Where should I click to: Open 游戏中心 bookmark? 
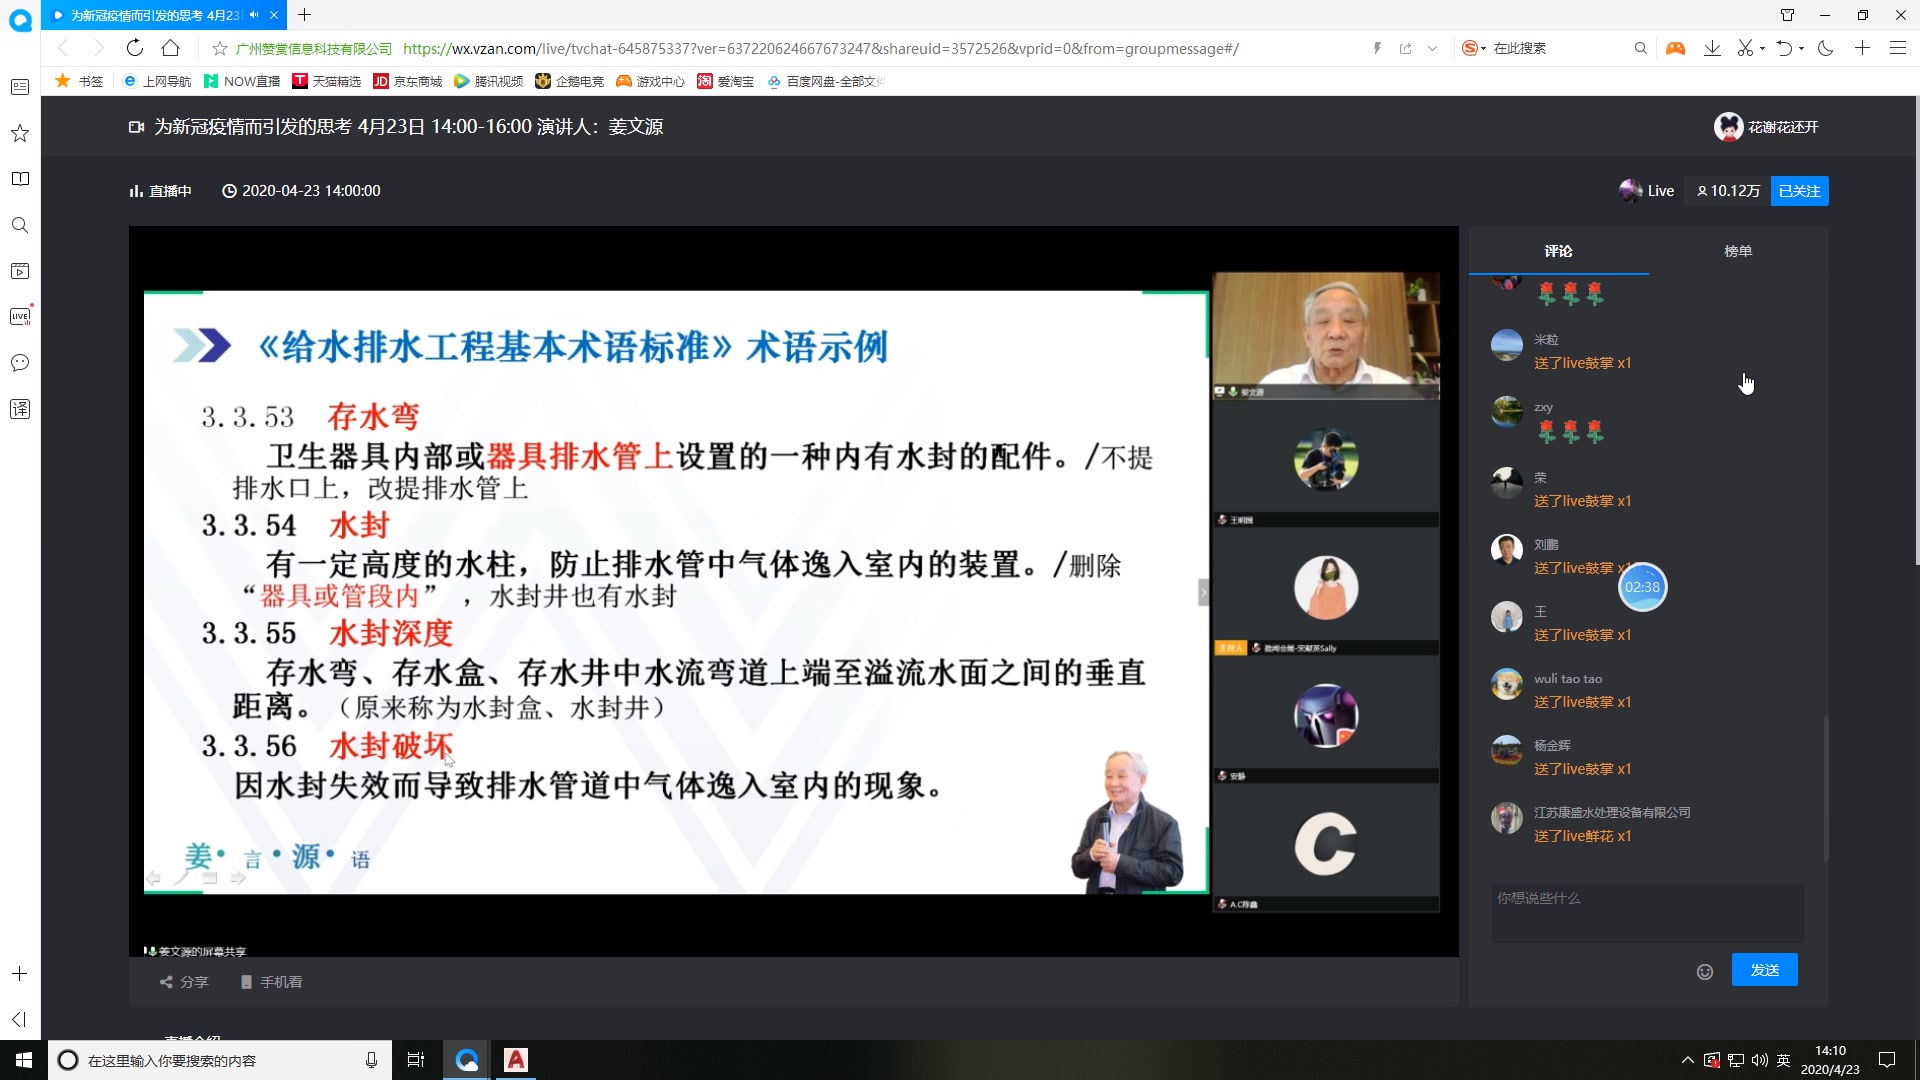coord(651,81)
